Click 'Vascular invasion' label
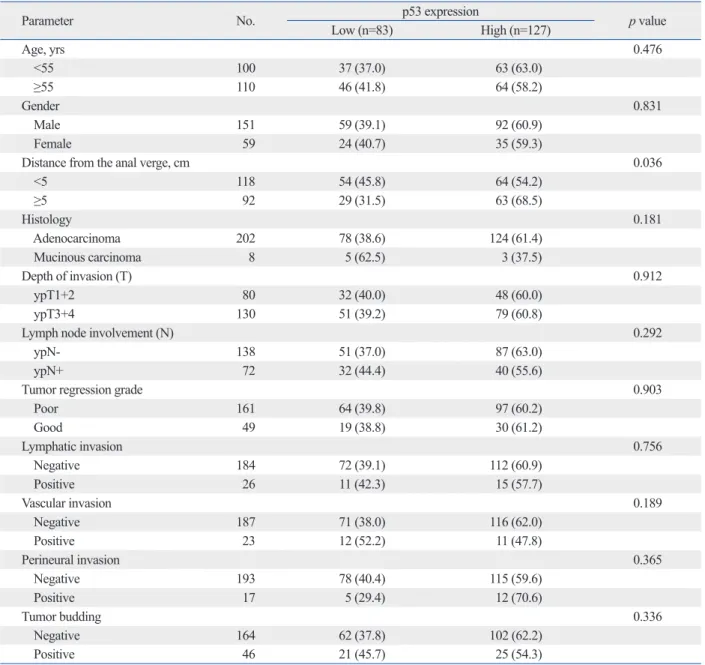705x665 pixels. coord(67,503)
